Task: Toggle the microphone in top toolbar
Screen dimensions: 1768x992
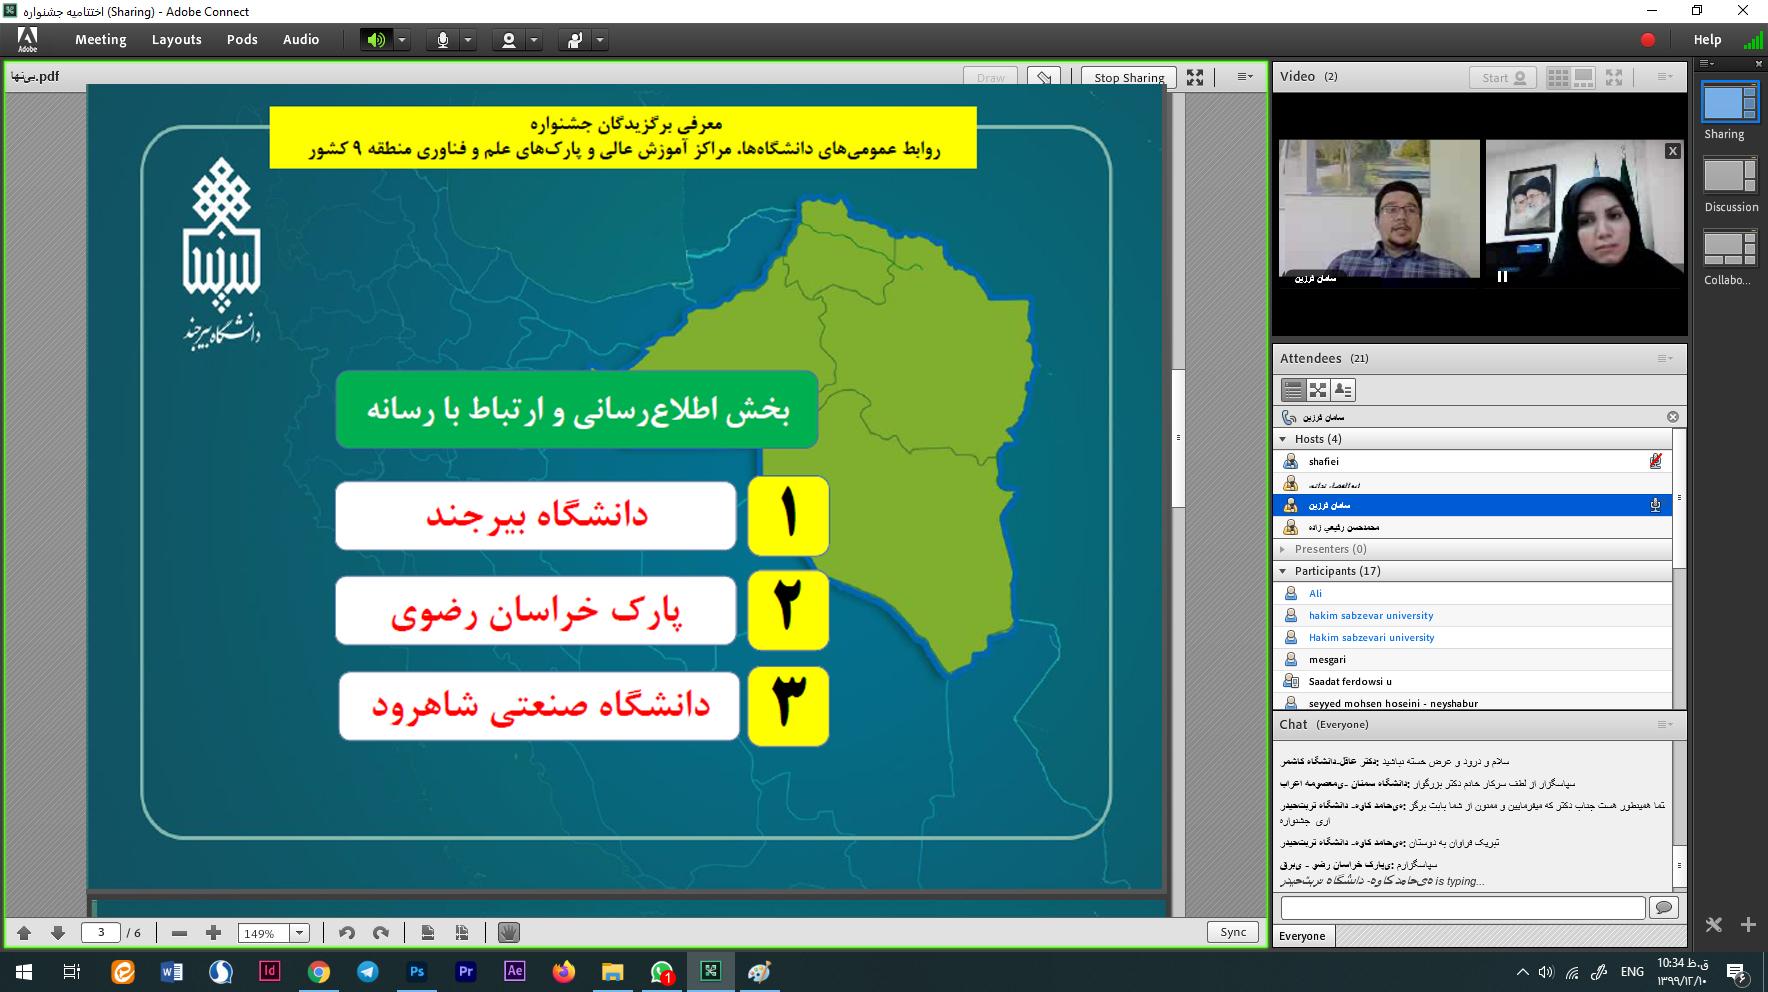Action: coord(442,40)
